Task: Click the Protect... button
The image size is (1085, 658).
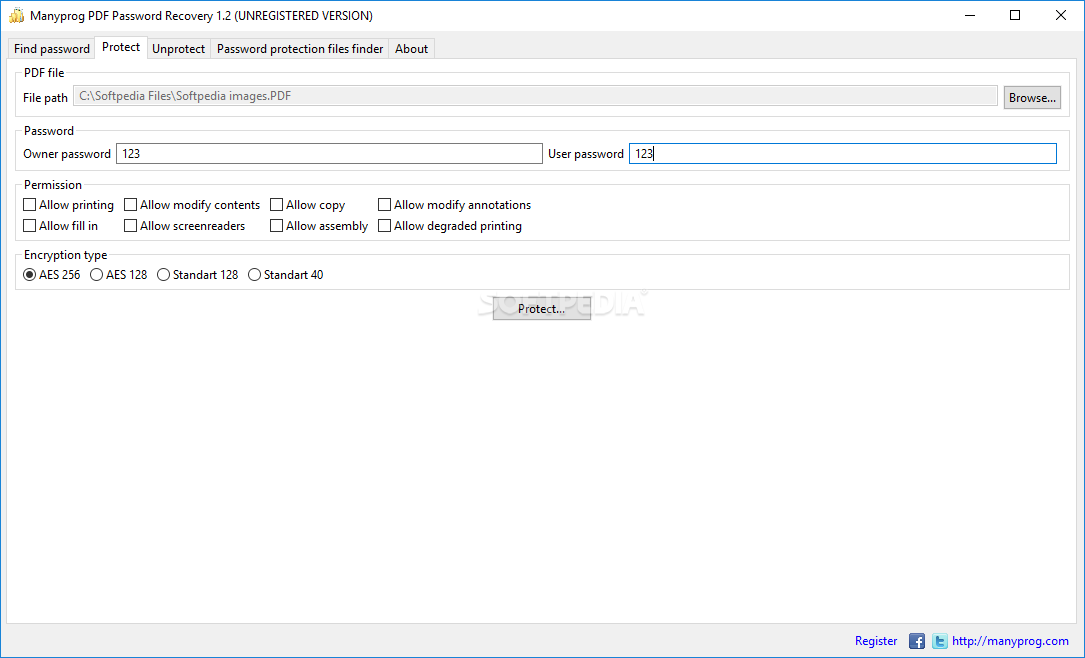Action: click(x=542, y=309)
